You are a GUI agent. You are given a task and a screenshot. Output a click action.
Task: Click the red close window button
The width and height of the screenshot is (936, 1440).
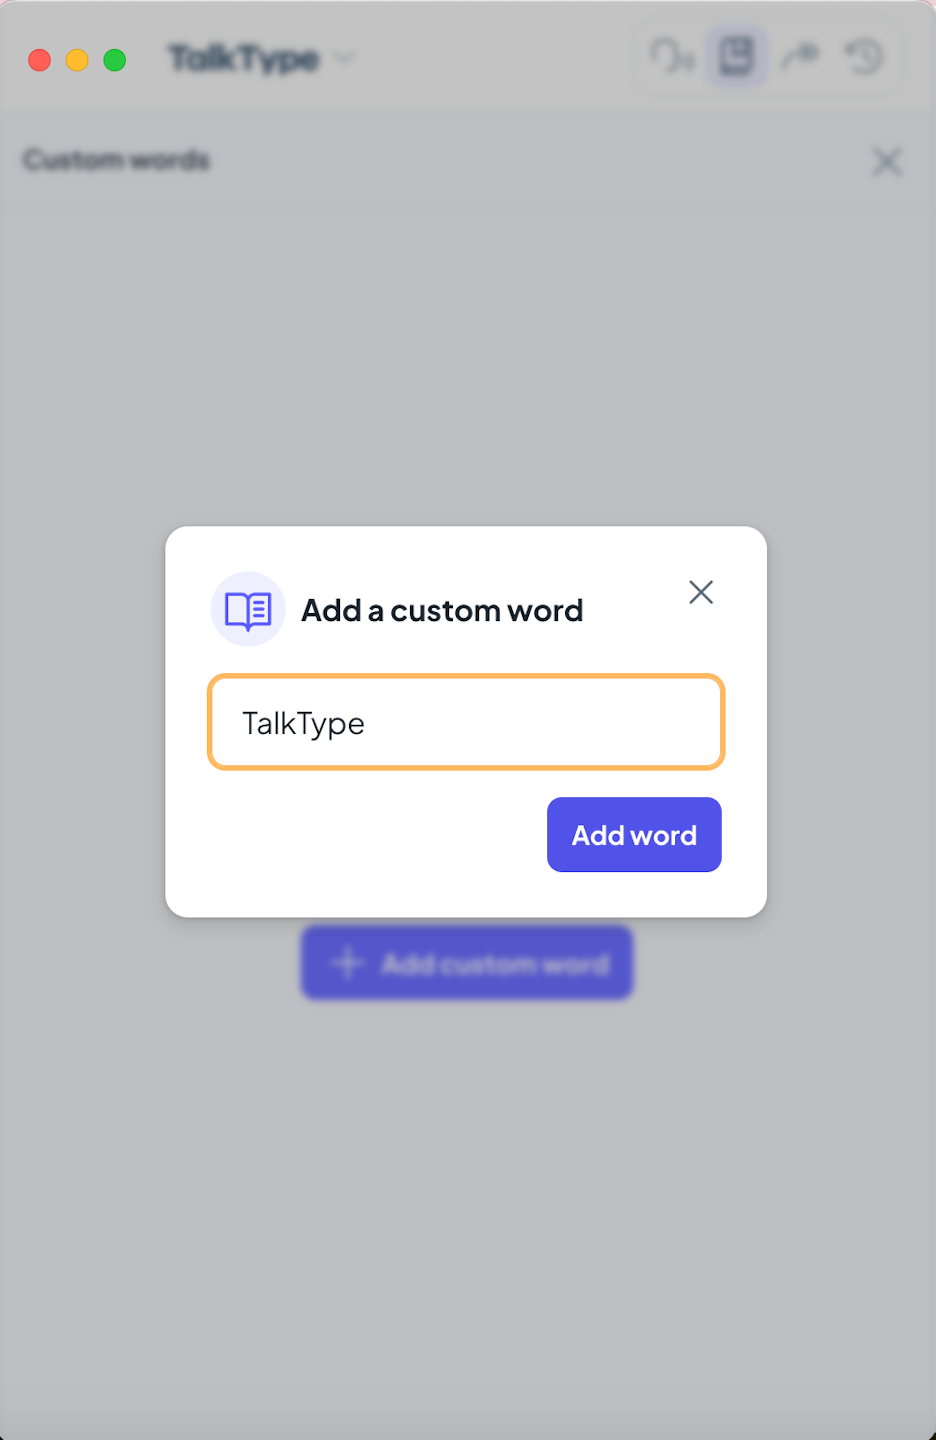point(40,60)
